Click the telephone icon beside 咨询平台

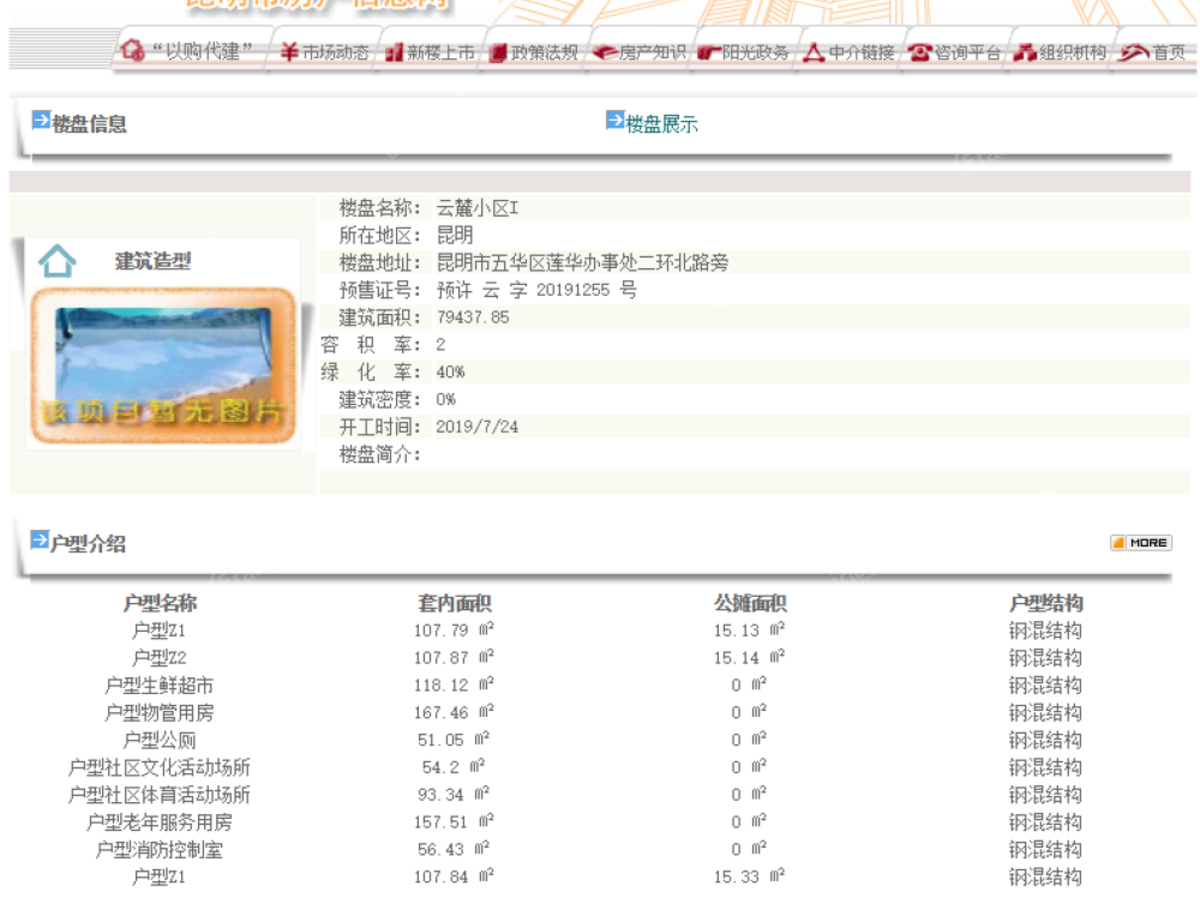tap(920, 53)
